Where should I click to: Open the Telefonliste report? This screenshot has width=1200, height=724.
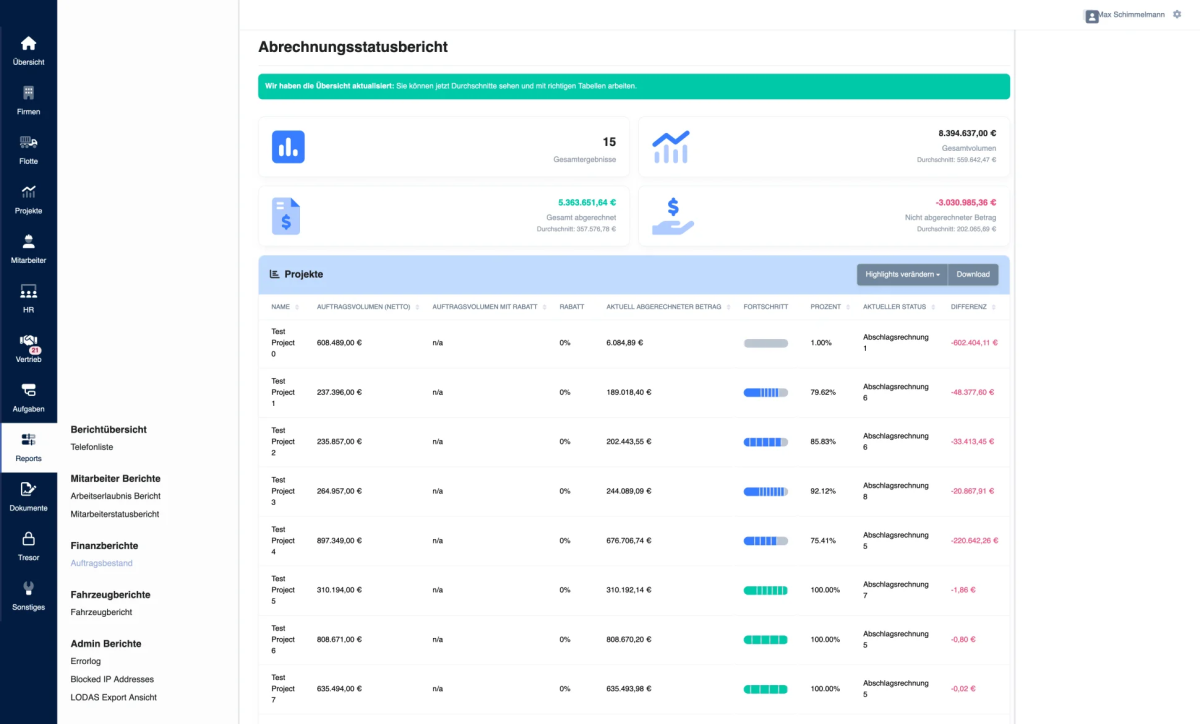(x=94, y=447)
